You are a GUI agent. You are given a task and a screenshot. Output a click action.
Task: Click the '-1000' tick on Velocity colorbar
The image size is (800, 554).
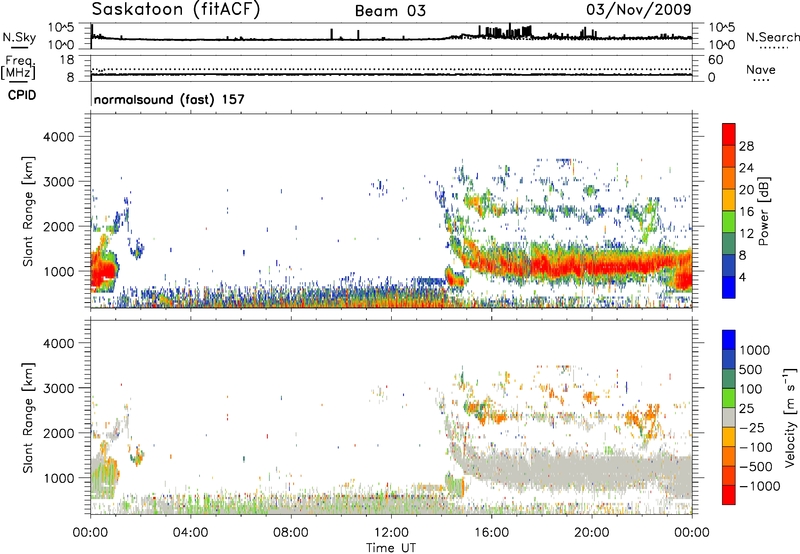(x=759, y=486)
